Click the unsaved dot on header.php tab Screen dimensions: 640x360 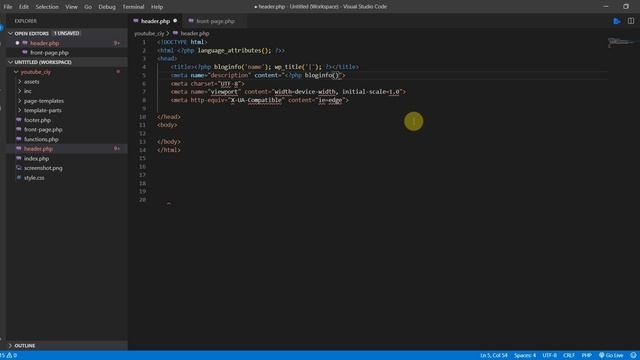coord(175,21)
